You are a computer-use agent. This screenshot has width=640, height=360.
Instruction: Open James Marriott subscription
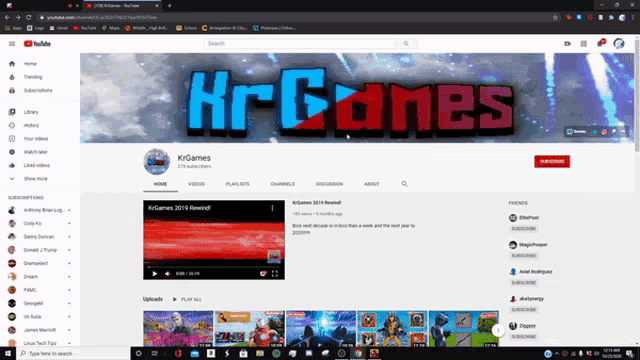40,330
